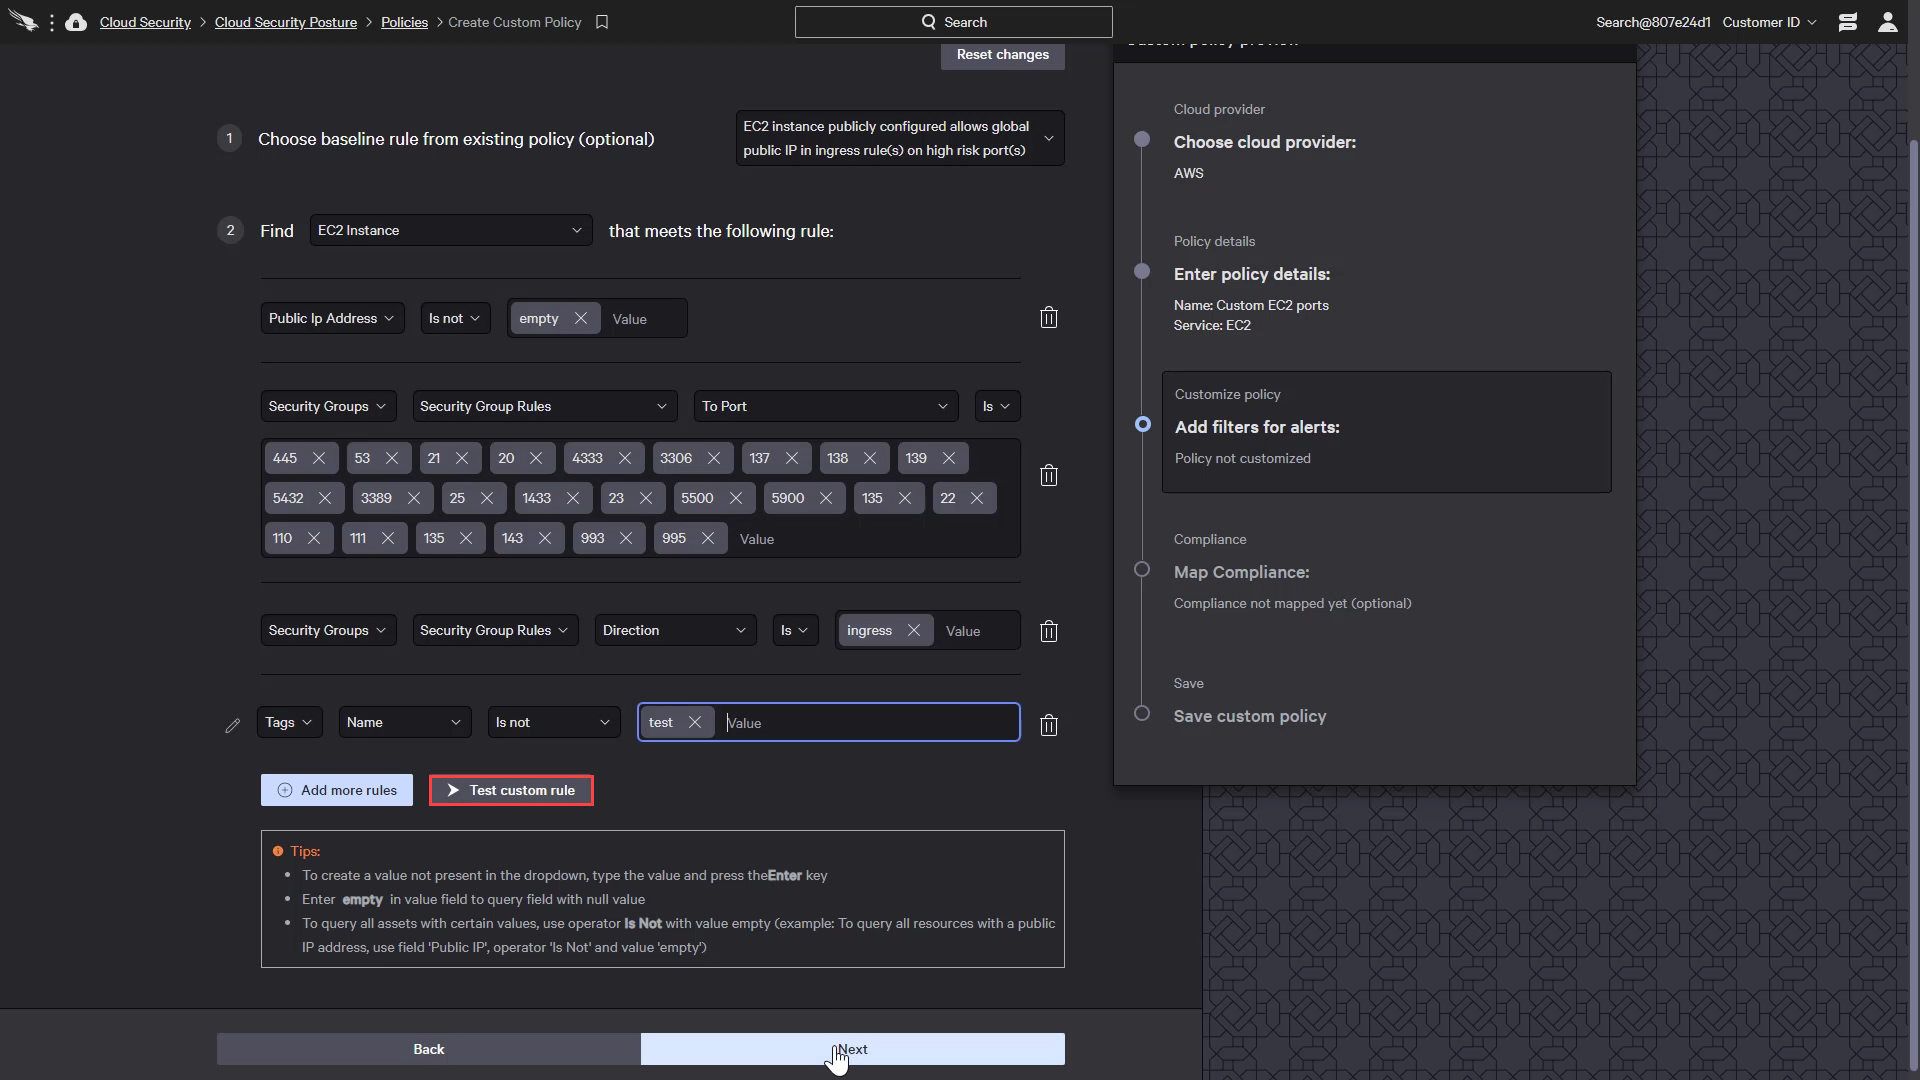The image size is (1920, 1080).
Task: Remove port 110 chip
Action: [314, 538]
